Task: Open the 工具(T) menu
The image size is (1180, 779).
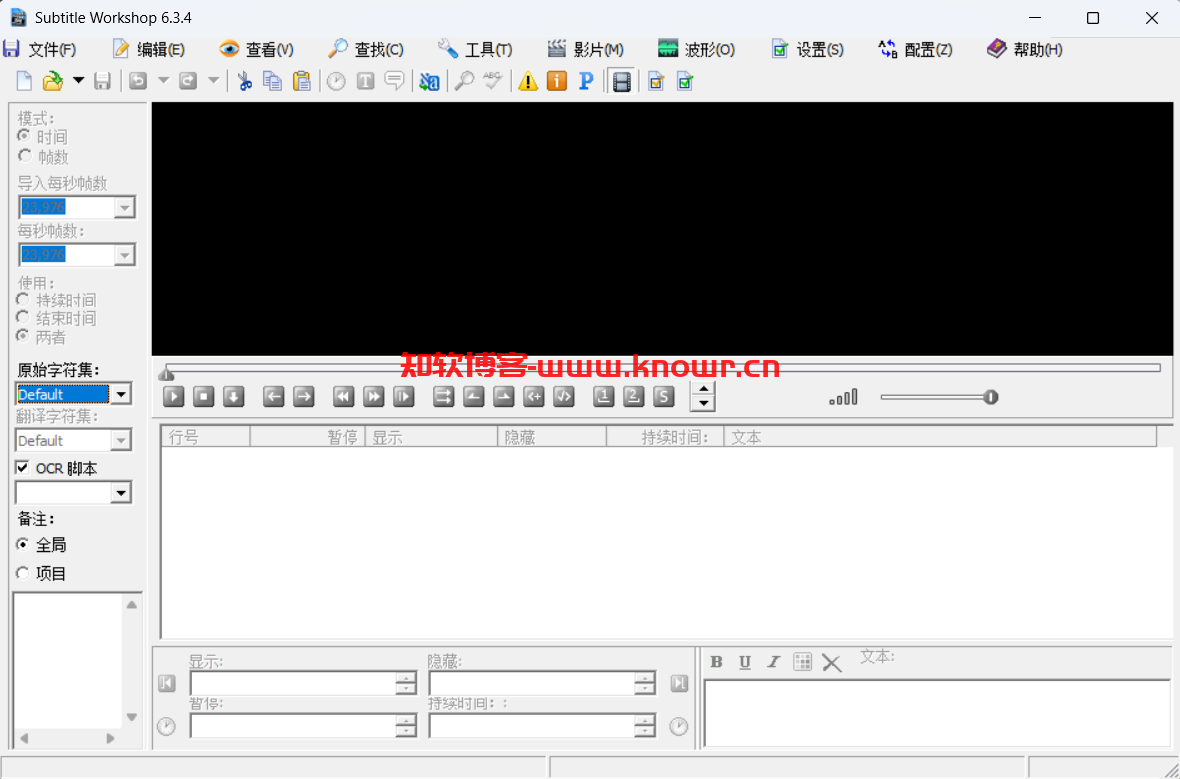Action: point(476,50)
